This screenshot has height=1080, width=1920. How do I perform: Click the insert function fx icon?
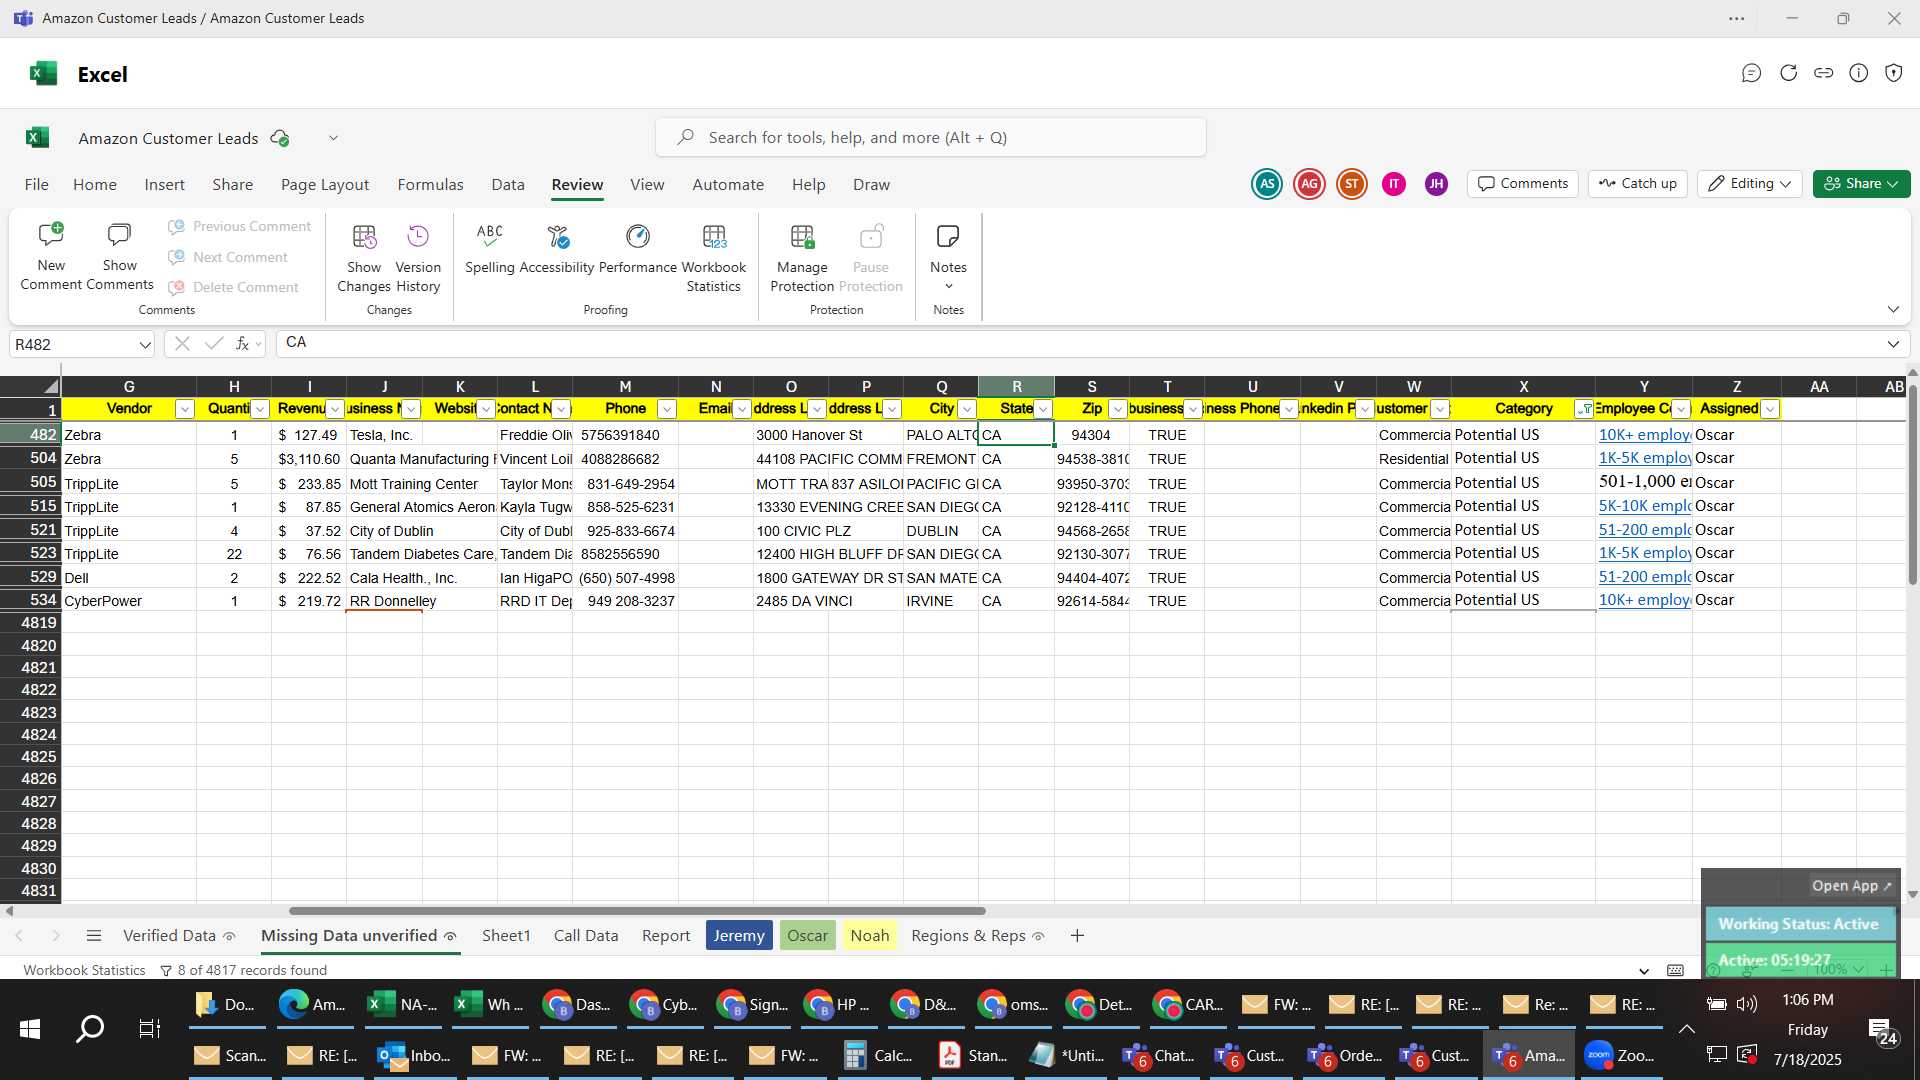tap(242, 344)
